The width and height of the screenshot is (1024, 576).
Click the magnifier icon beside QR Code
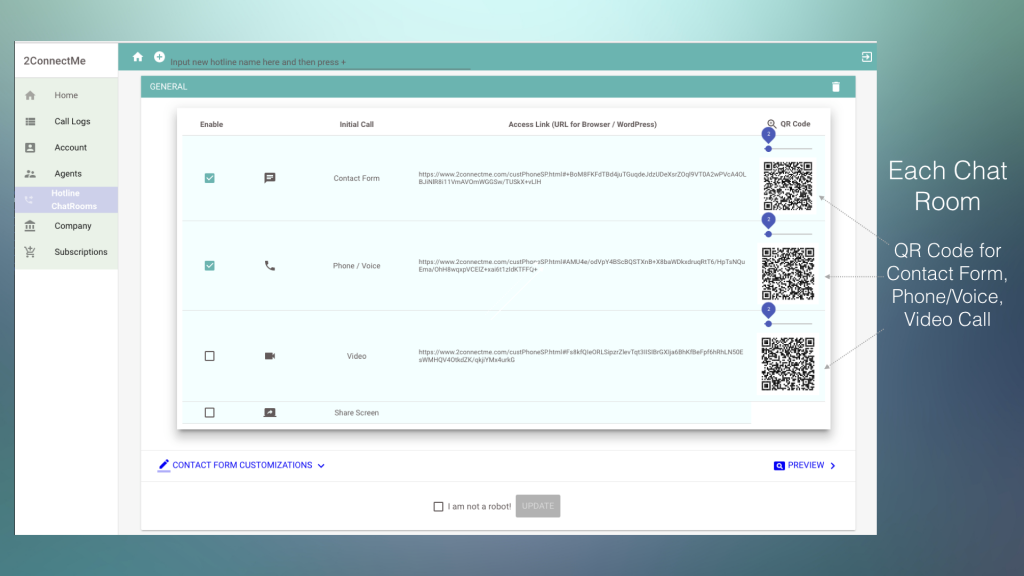[x=771, y=123]
